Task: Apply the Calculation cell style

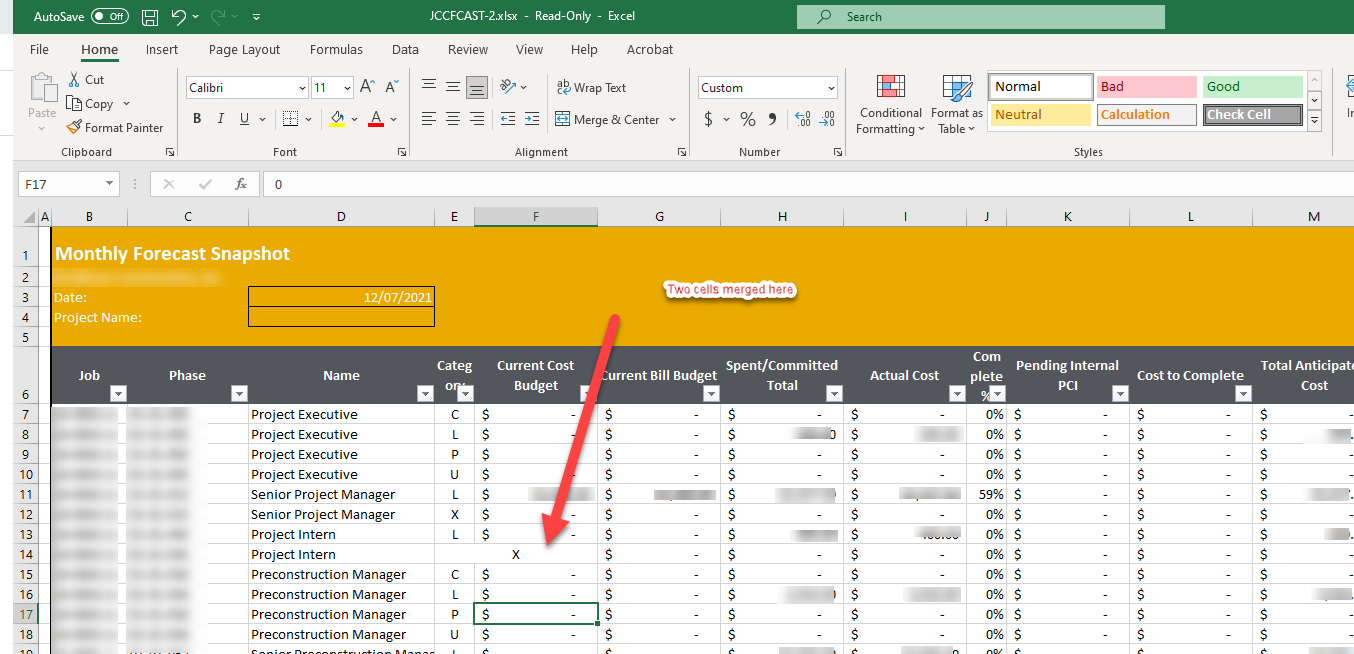Action: 1147,115
